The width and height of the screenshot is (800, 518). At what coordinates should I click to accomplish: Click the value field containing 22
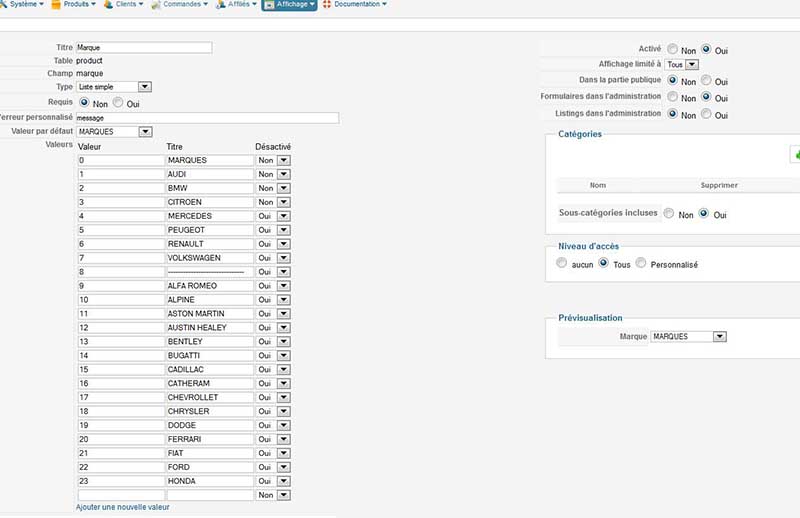tap(121, 467)
